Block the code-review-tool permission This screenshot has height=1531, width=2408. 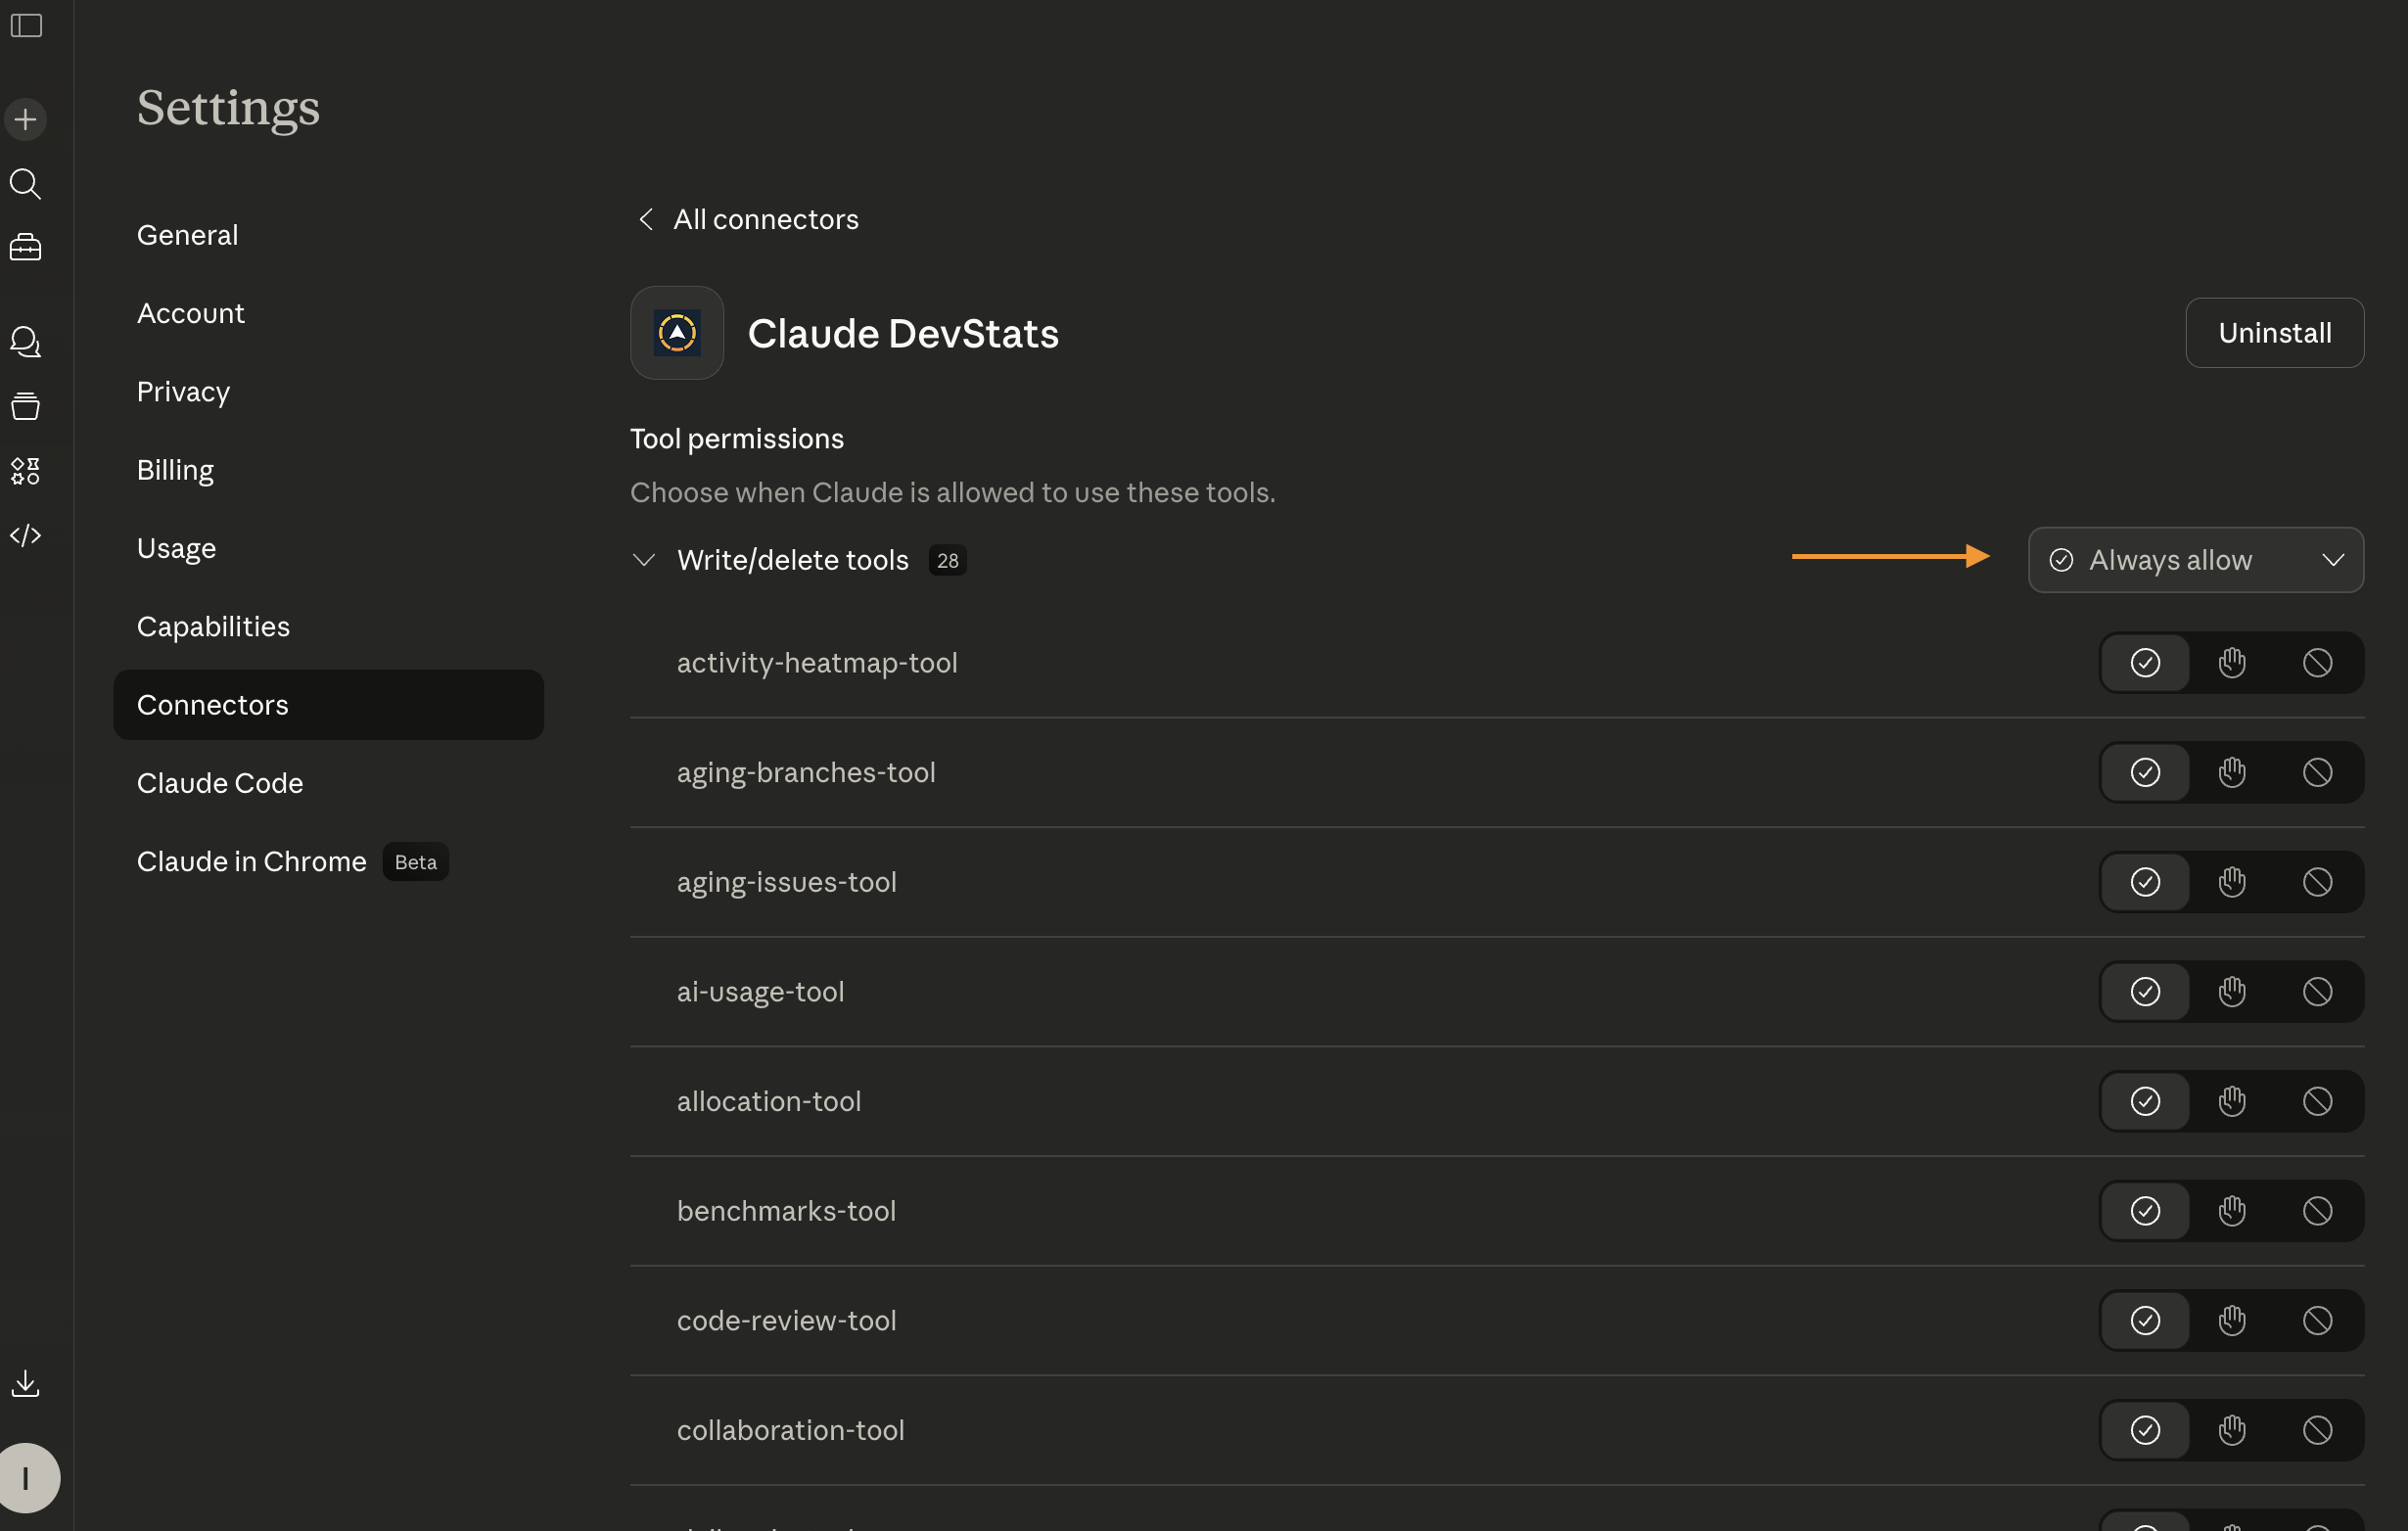pos(2317,1321)
